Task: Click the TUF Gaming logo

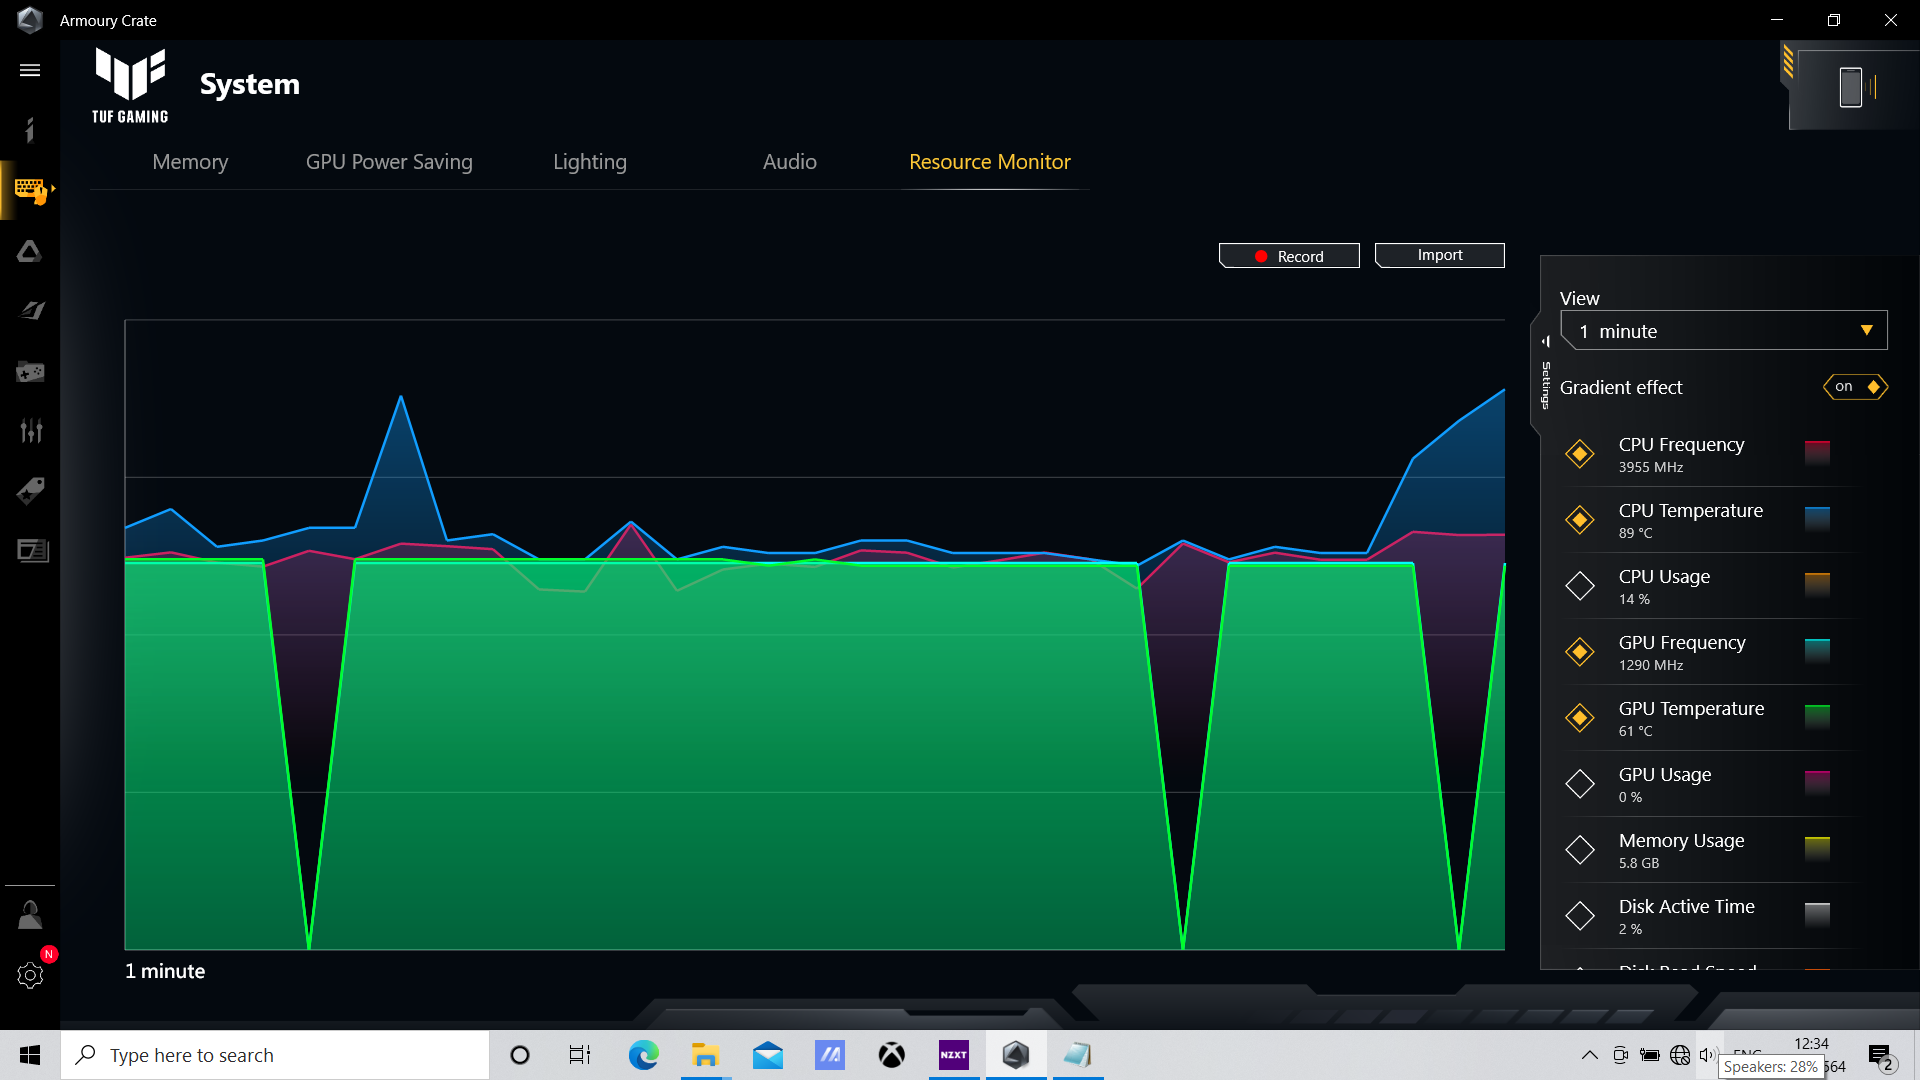Action: [130, 85]
